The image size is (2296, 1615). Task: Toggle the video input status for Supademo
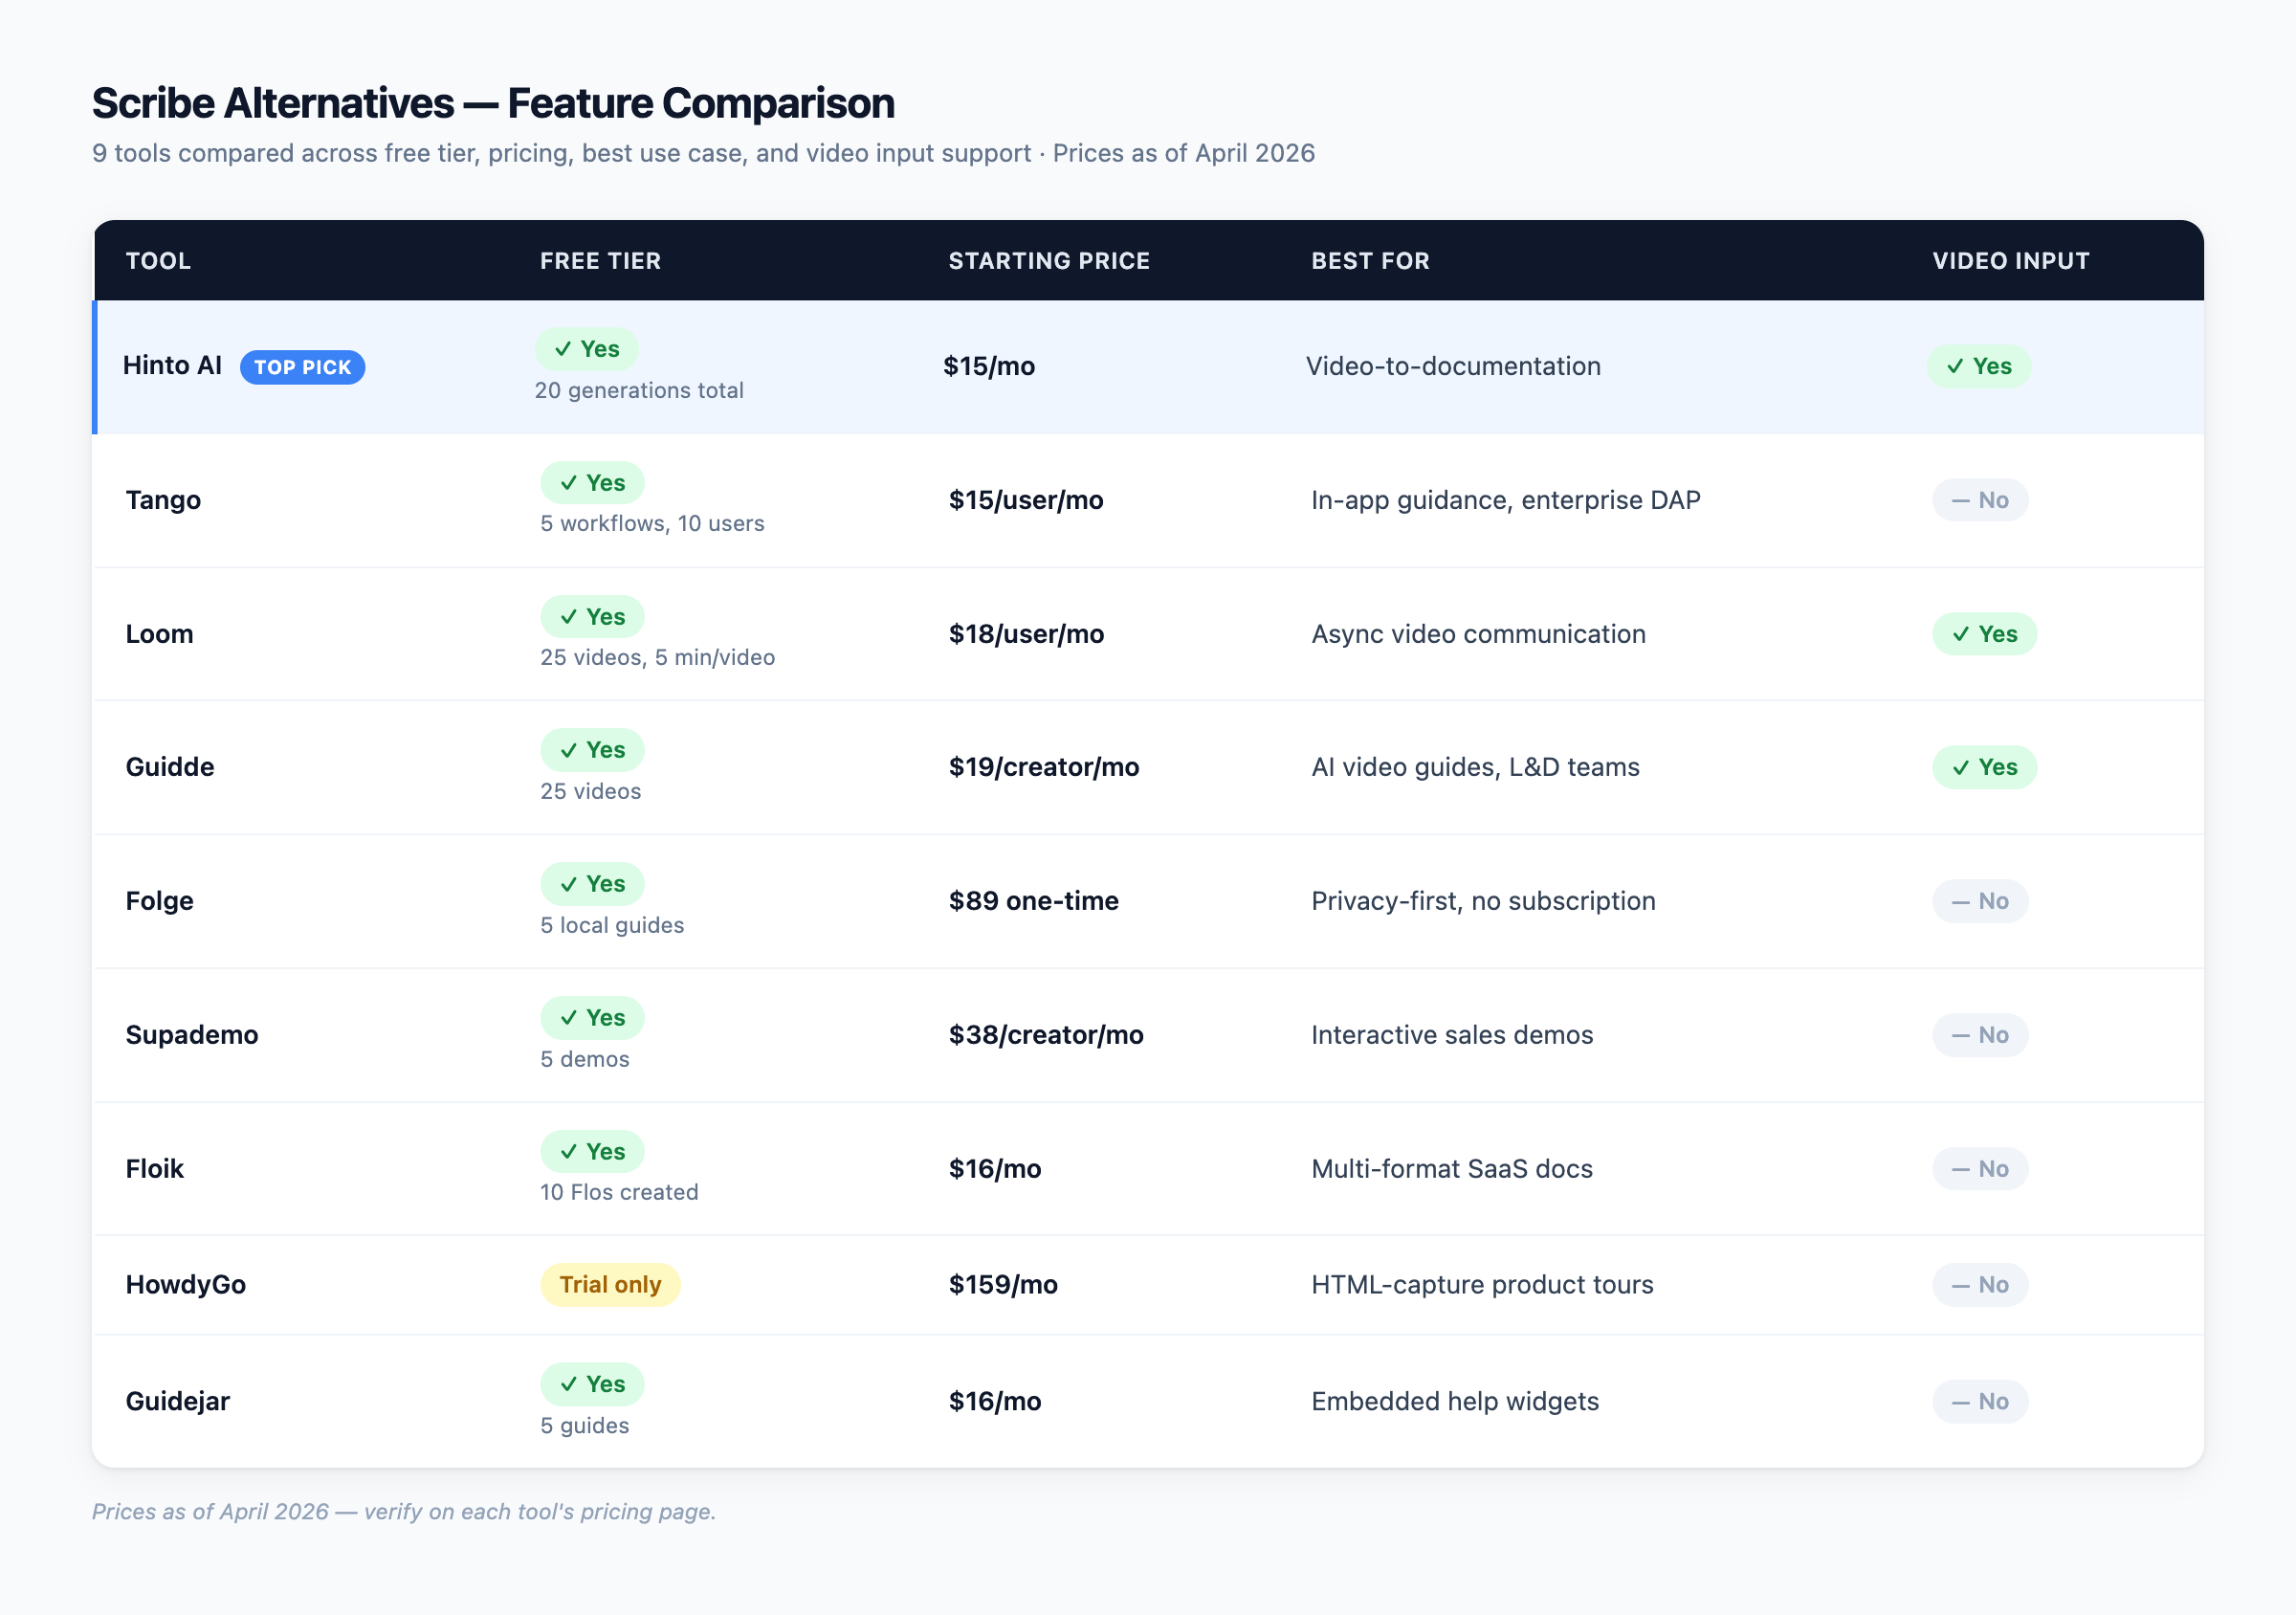tap(1980, 1035)
